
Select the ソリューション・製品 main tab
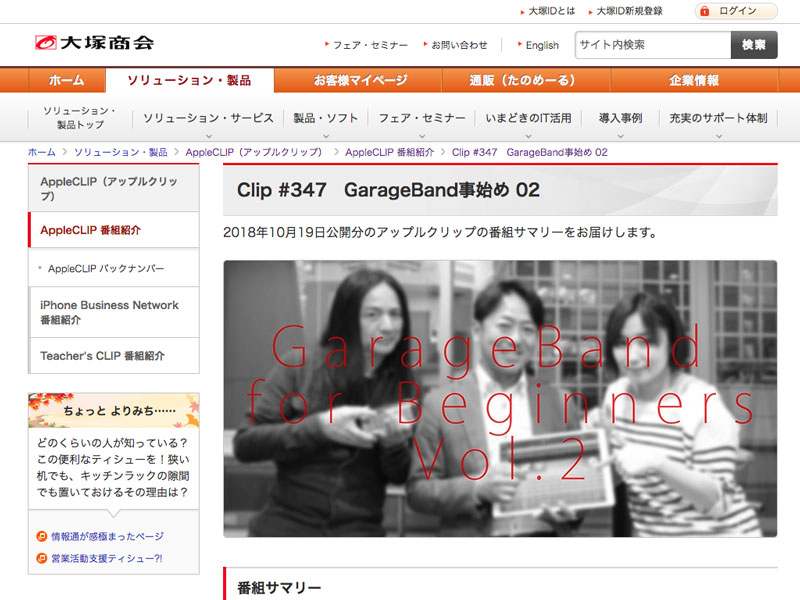189,80
